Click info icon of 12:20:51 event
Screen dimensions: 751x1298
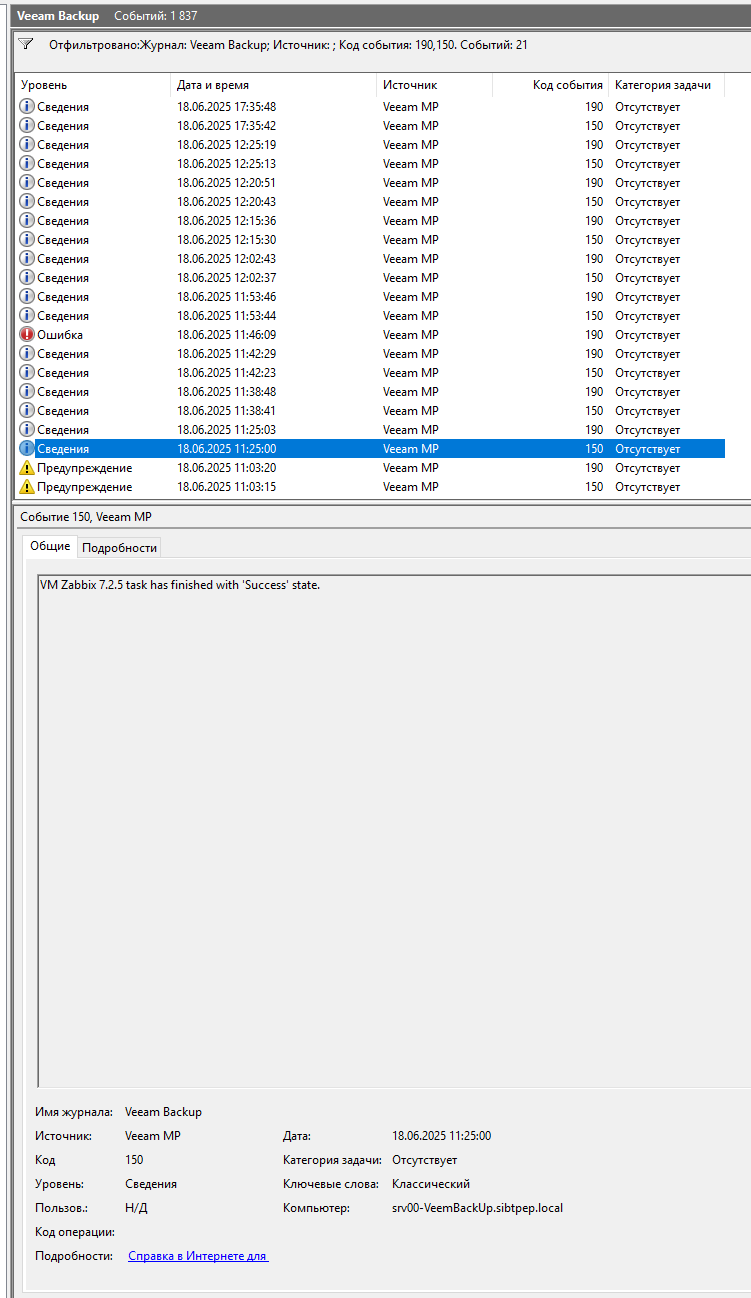pyautogui.click(x=27, y=183)
